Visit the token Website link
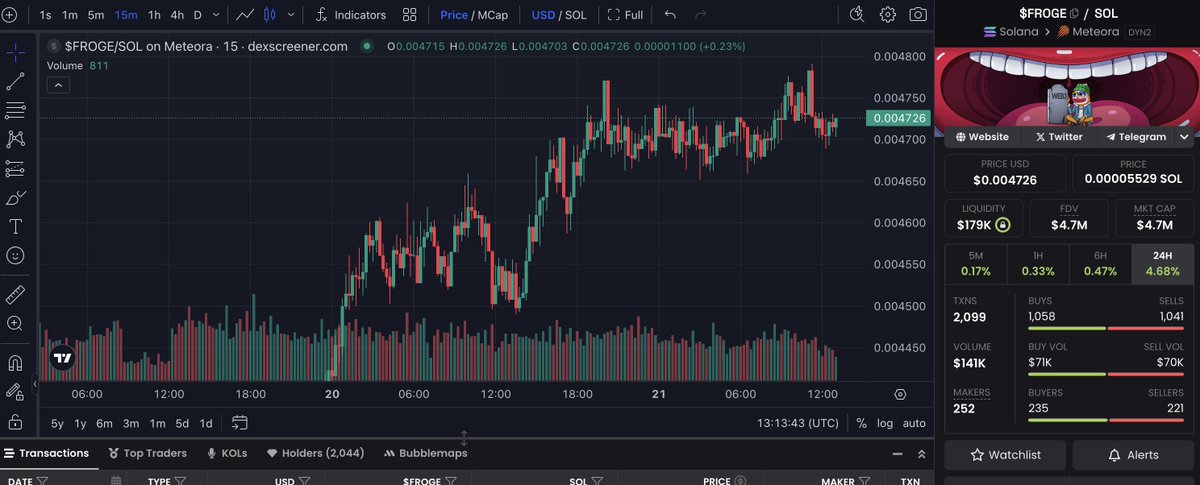 pyautogui.click(x=982, y=136)
